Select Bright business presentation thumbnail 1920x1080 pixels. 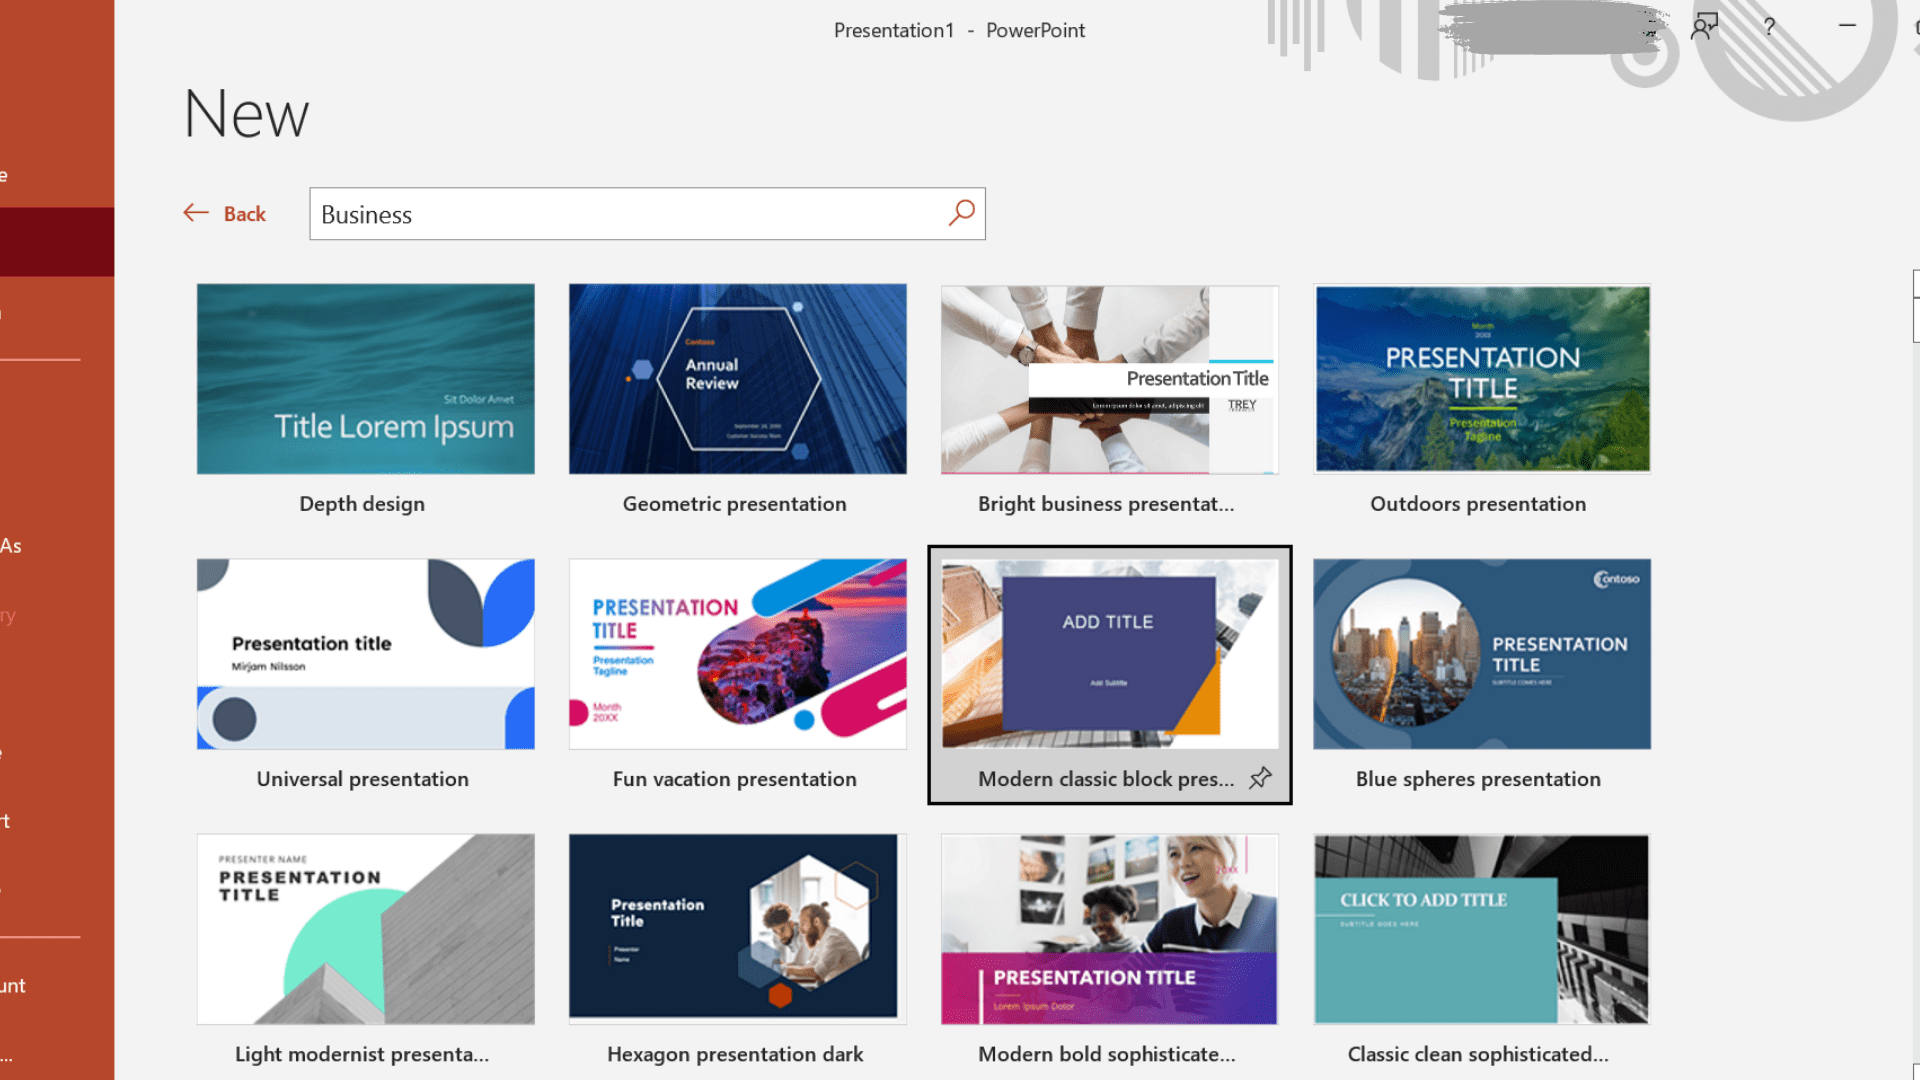(1110, 379)
